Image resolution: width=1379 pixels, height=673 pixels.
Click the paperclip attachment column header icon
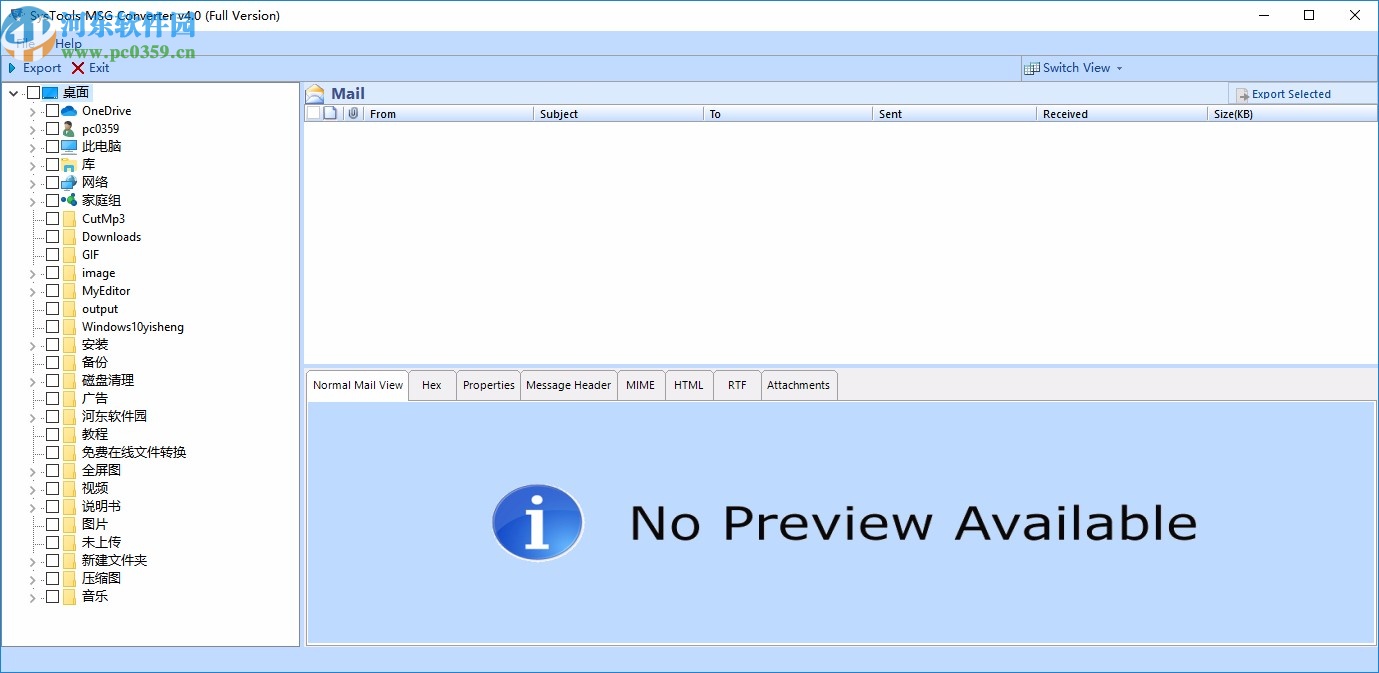tap(351, 113)
